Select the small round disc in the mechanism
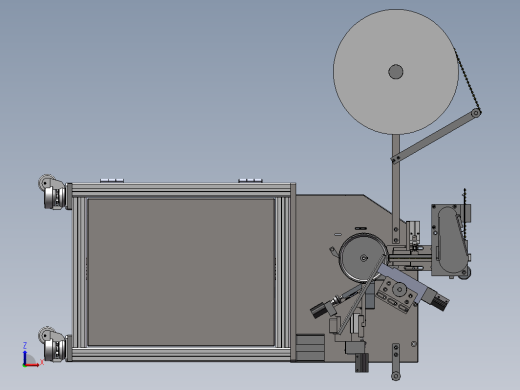Image resolution: width=520 pixels, height=390 pixels. (x=363, y=258)
